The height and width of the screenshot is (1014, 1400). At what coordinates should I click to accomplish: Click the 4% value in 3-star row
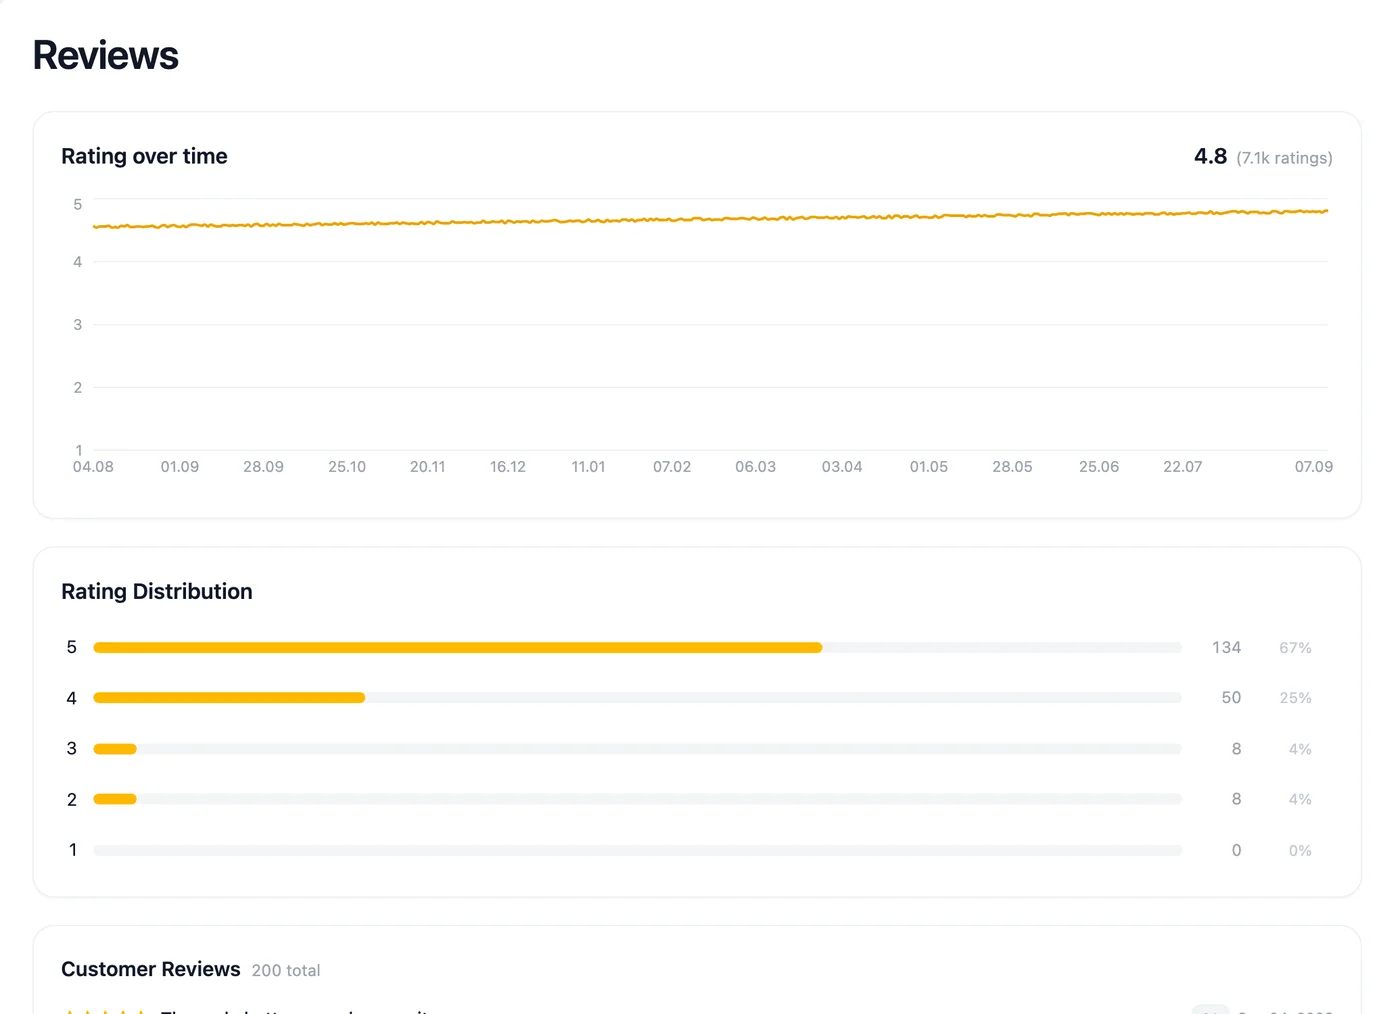(x=1300, y=749)
